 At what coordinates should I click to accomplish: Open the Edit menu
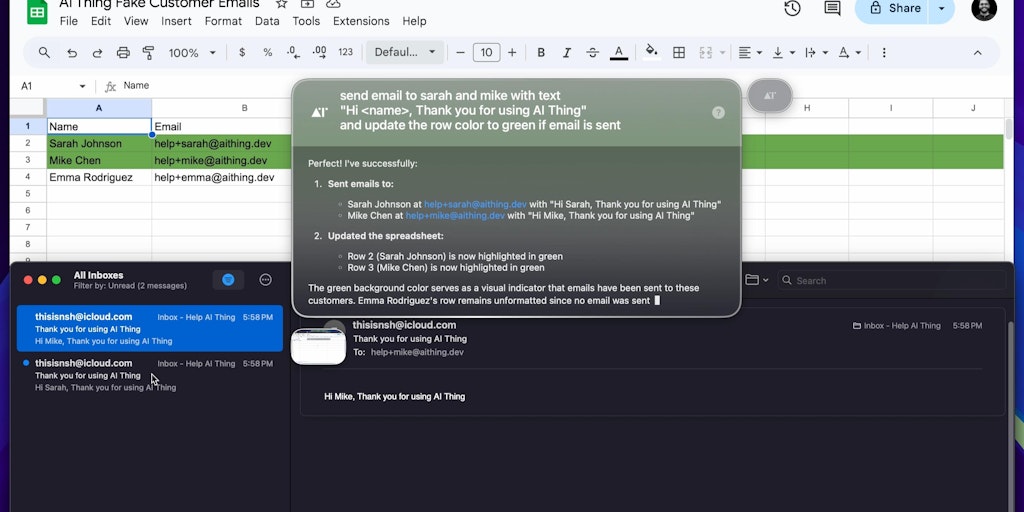coord(101,21)
